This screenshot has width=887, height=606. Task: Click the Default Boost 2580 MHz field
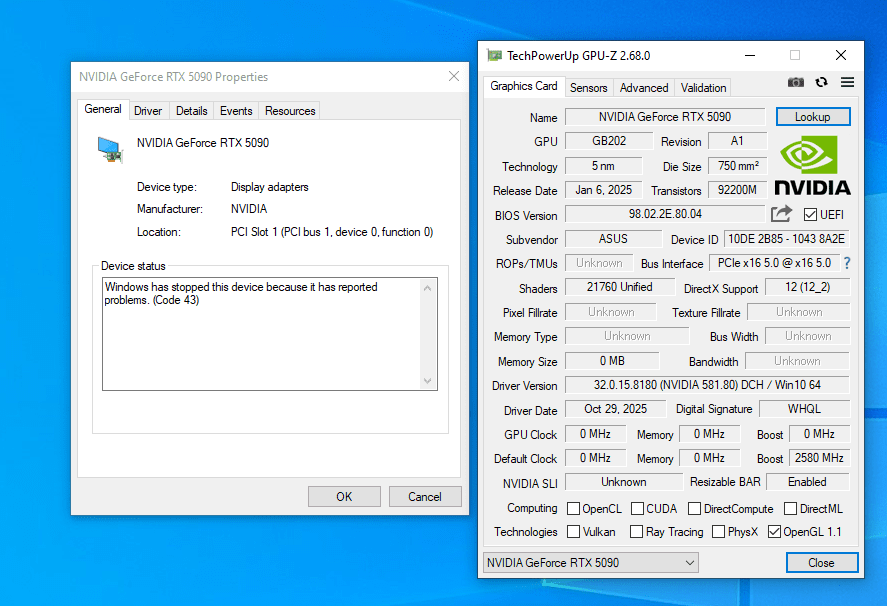819,458
